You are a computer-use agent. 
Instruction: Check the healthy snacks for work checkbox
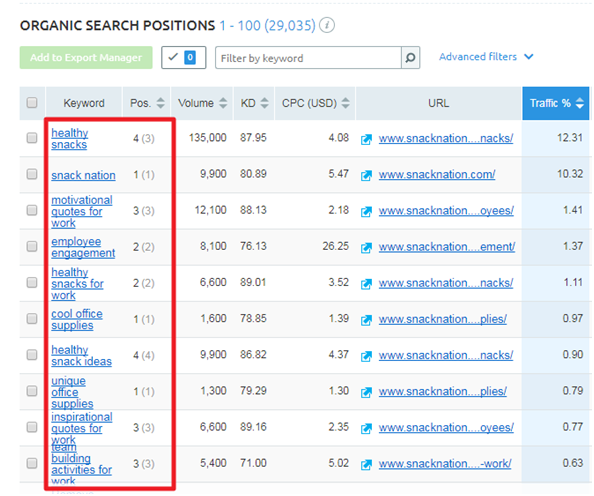(x=32, y=282)
